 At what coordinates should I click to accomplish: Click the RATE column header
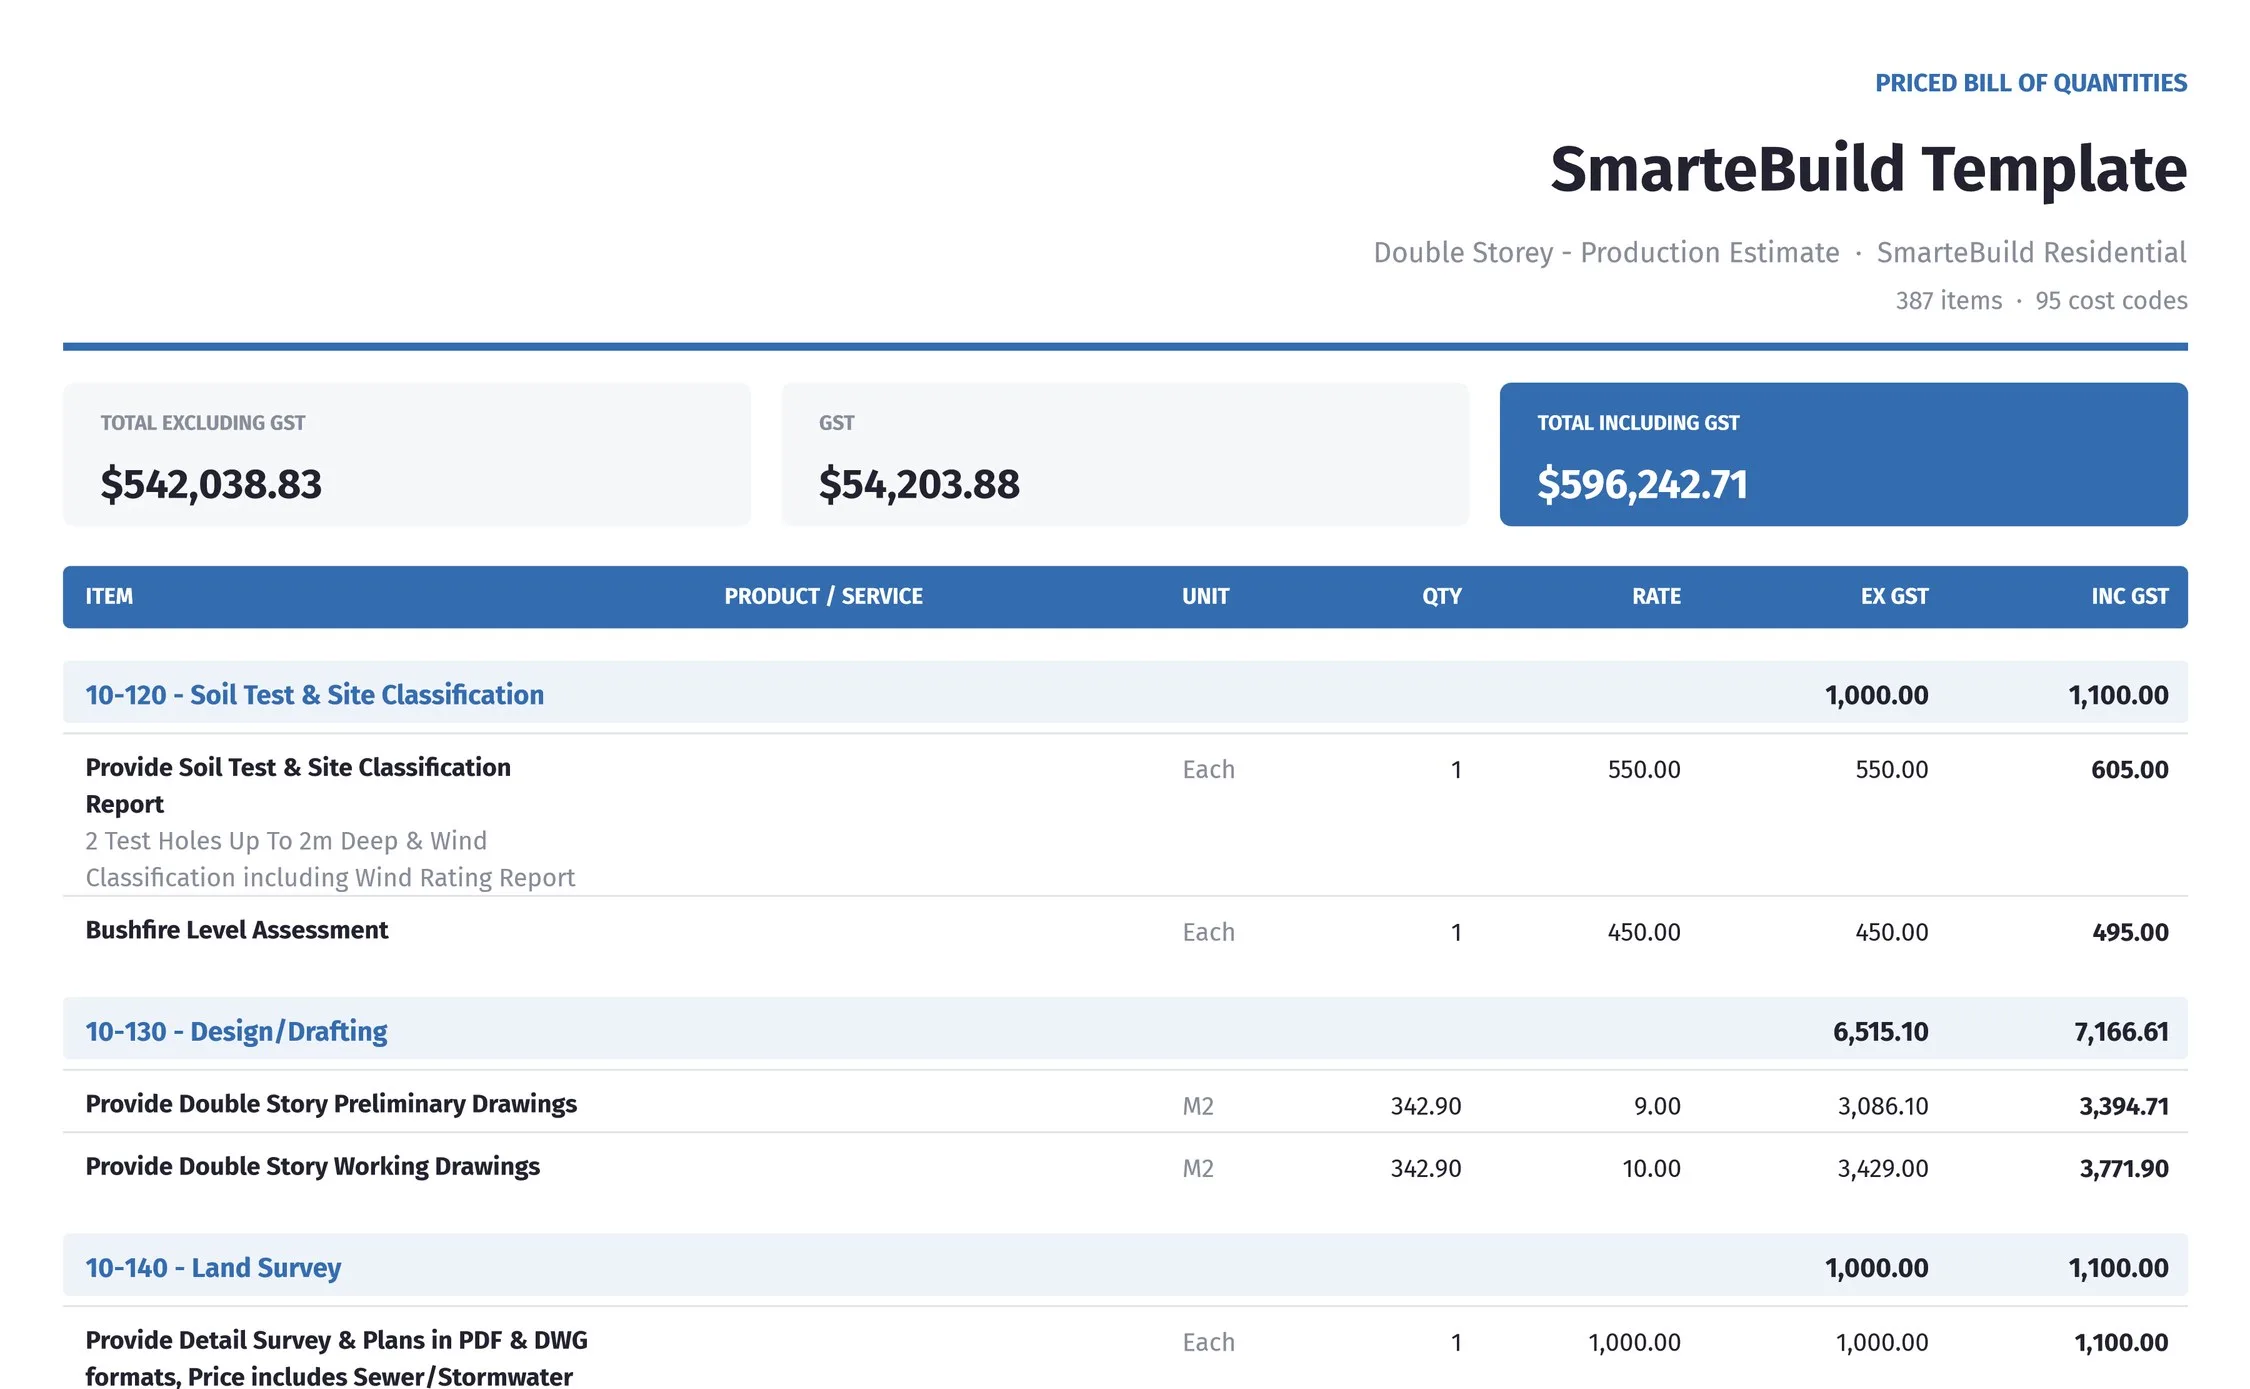[1656, 596]
